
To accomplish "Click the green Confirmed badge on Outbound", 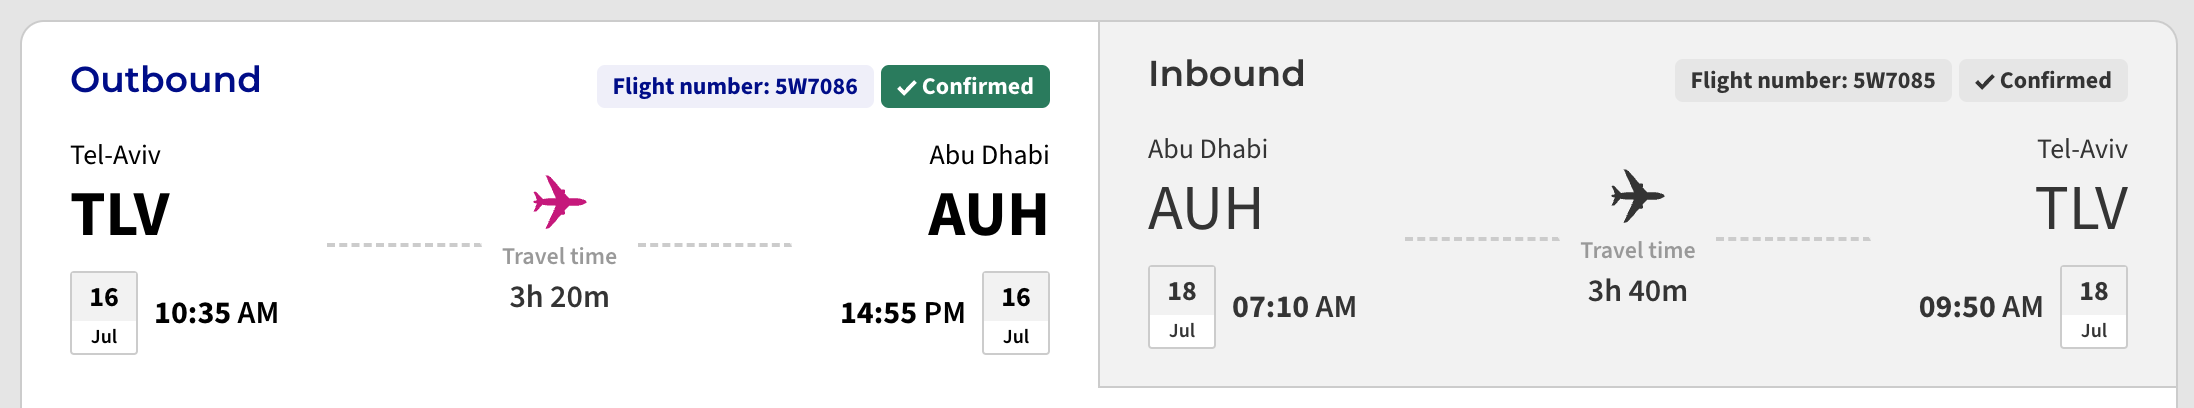I will click(965, 86).
